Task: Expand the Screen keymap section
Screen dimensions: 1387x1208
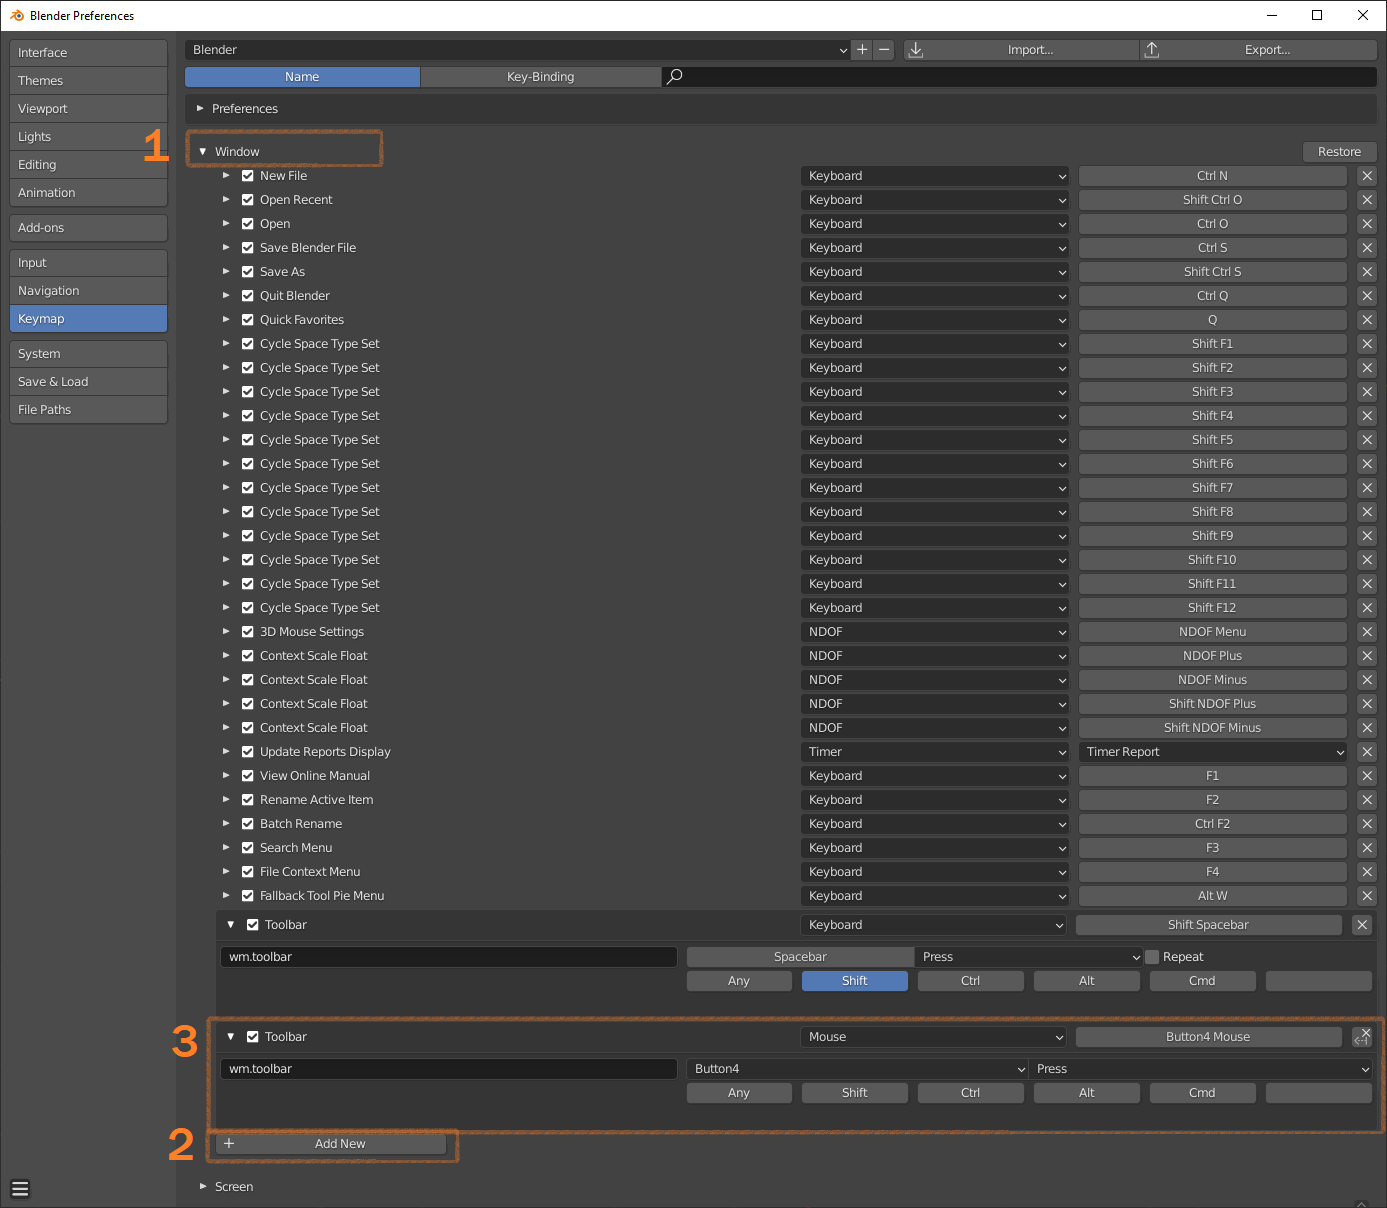Action: point(203,1187)
